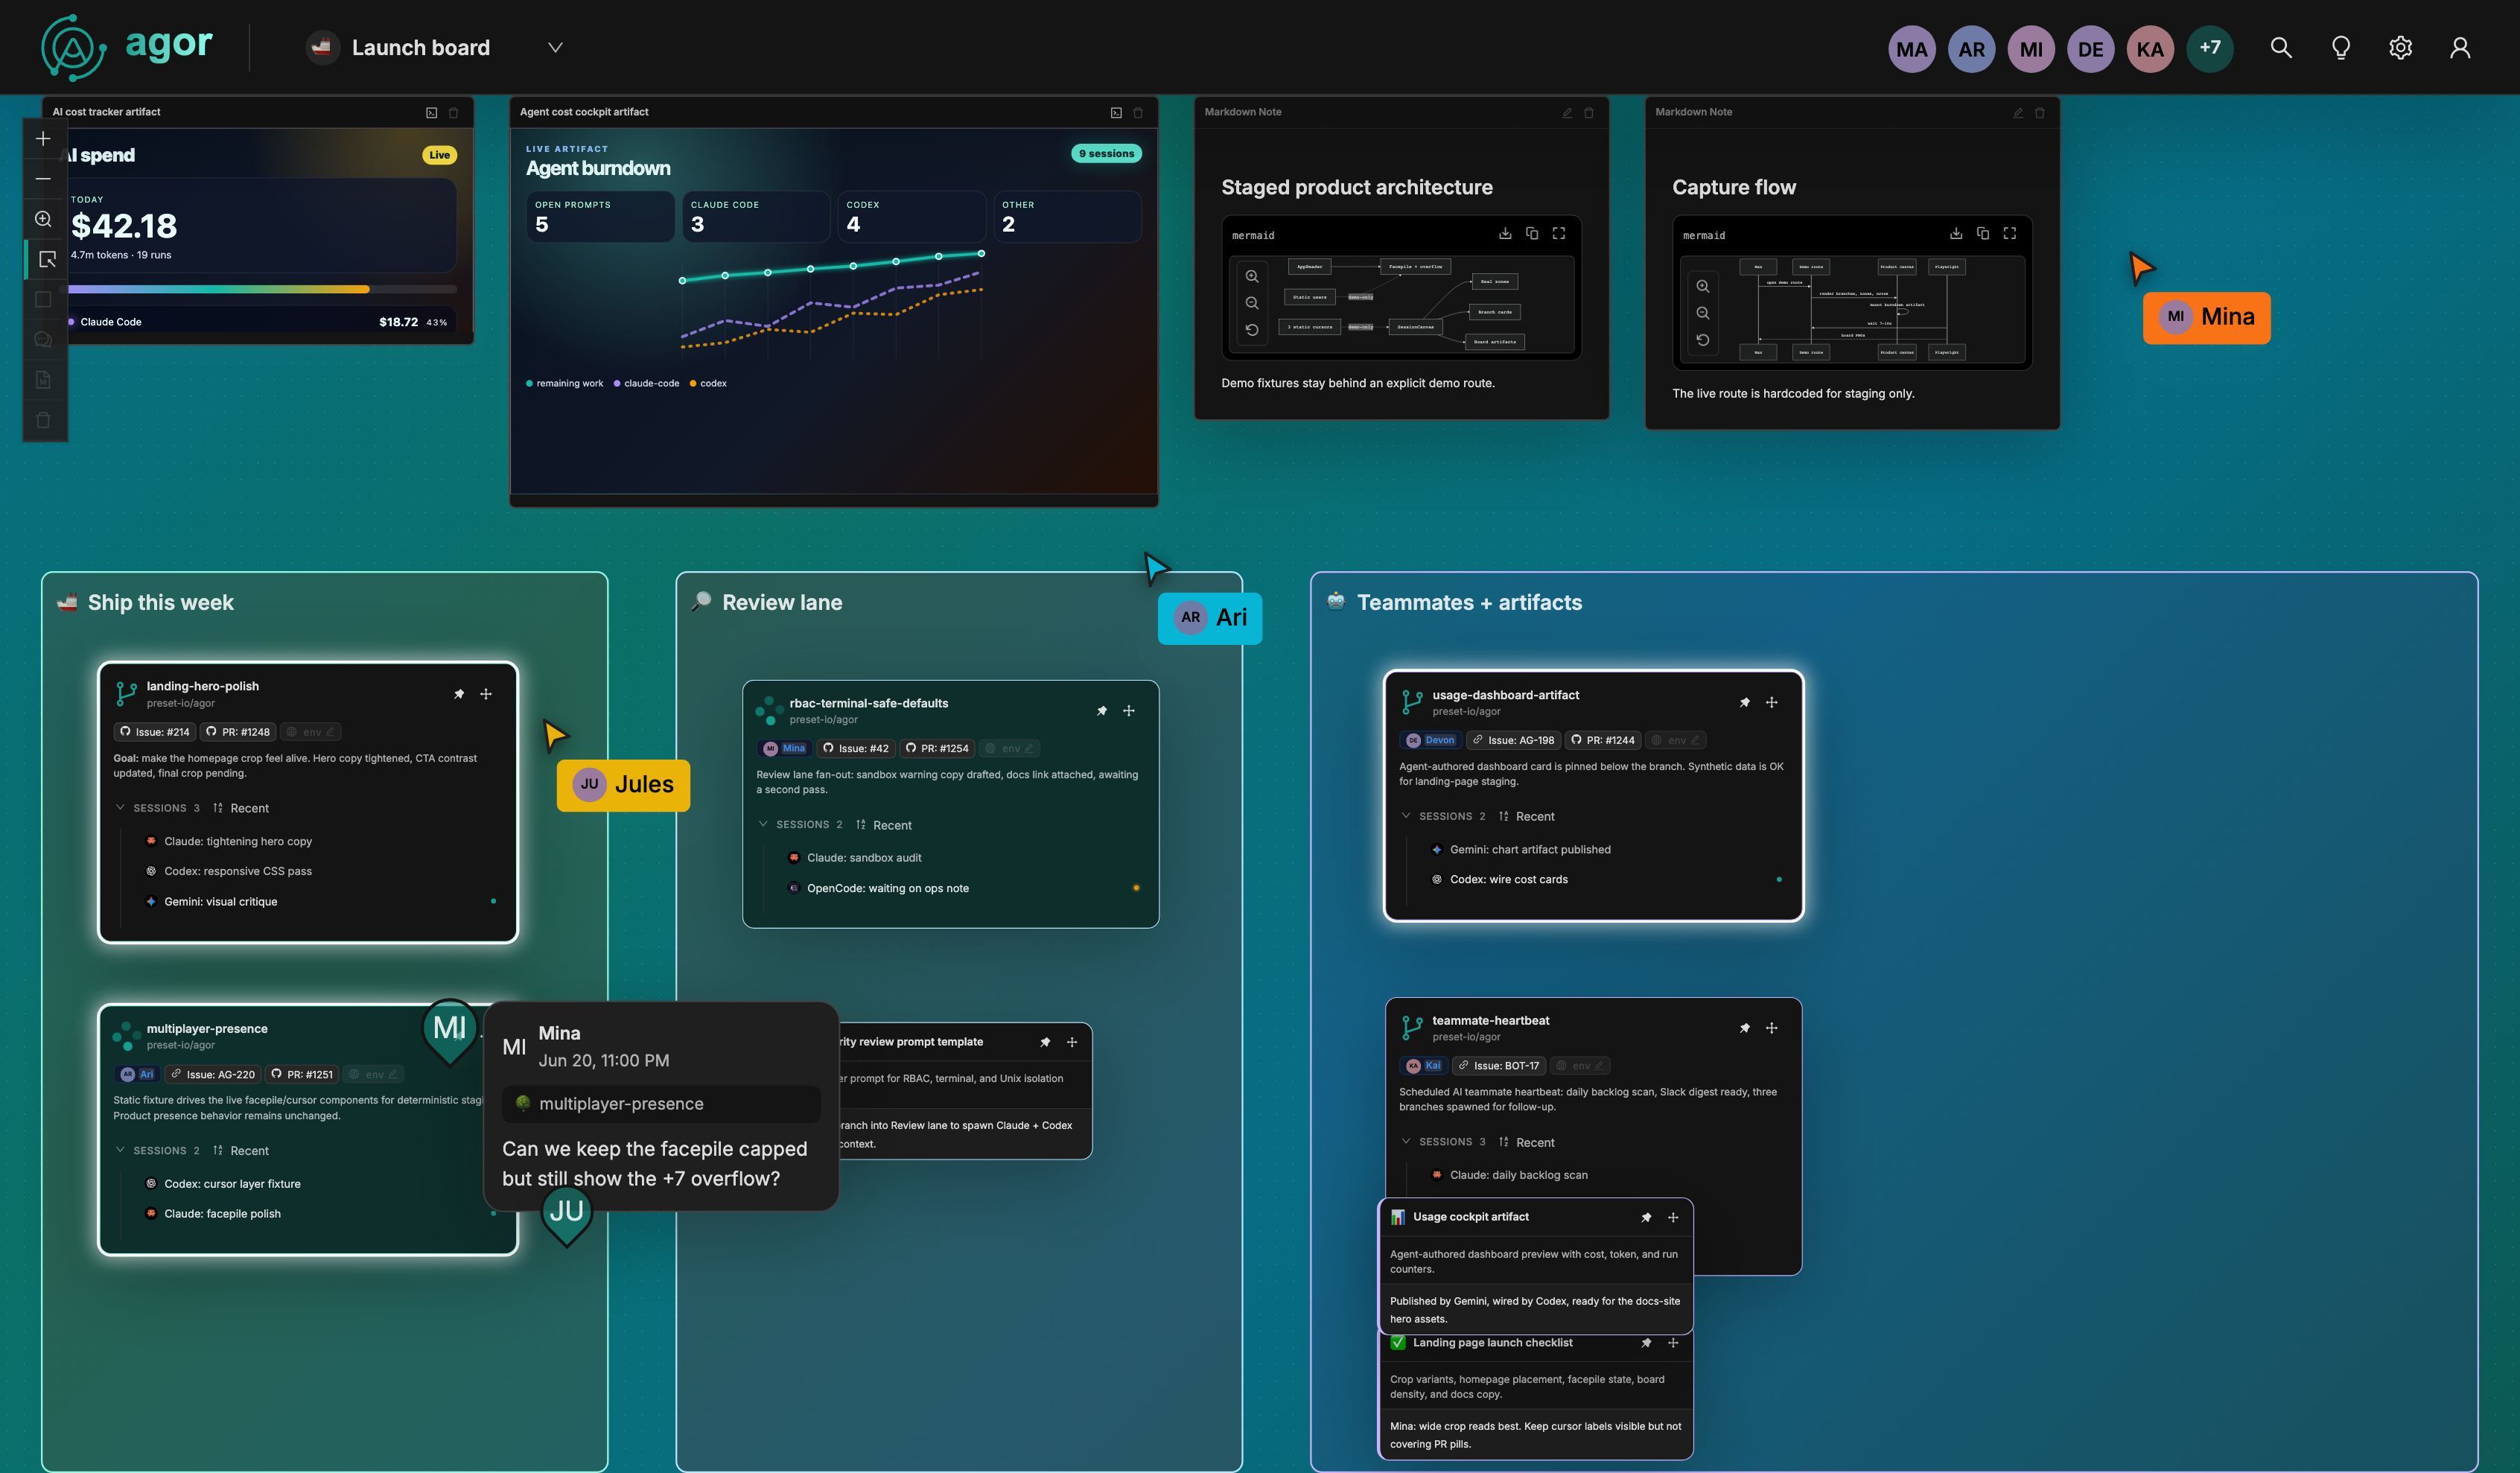Fullscreen the Staged product architecture mermaid diagram
Image resolution: width=2520 pixels, height=1473 pixels.
(1559, 234)
